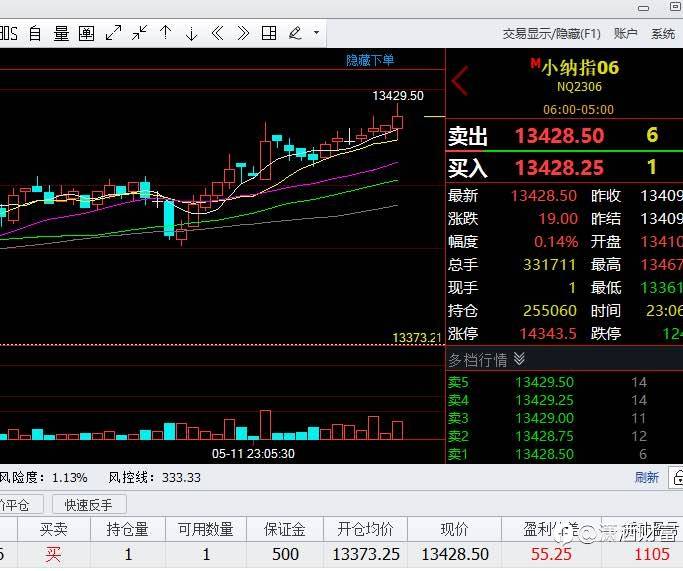Click the 量 volume toolbar icon
This screenshot has width=683, height=571.
pyautogui.click(x=61, y=33)
